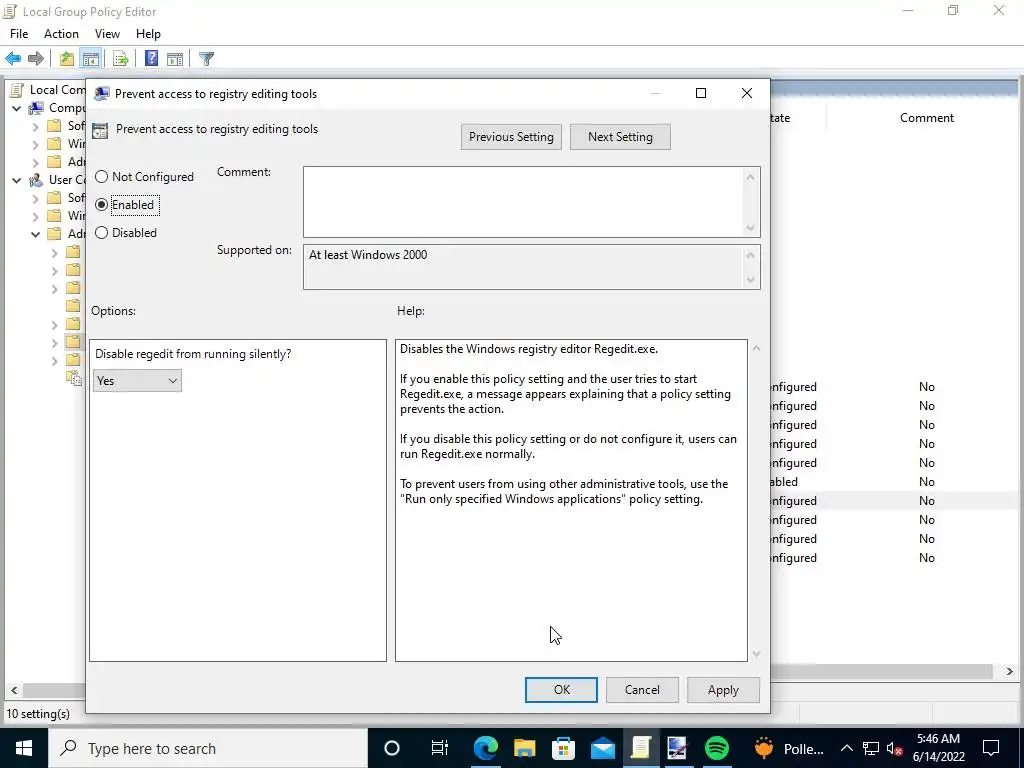Expand Software Settings under Computer Configuration
The width and height of the screenshot is (1024, 768).
pyautogui.click(x=36, y=126)
